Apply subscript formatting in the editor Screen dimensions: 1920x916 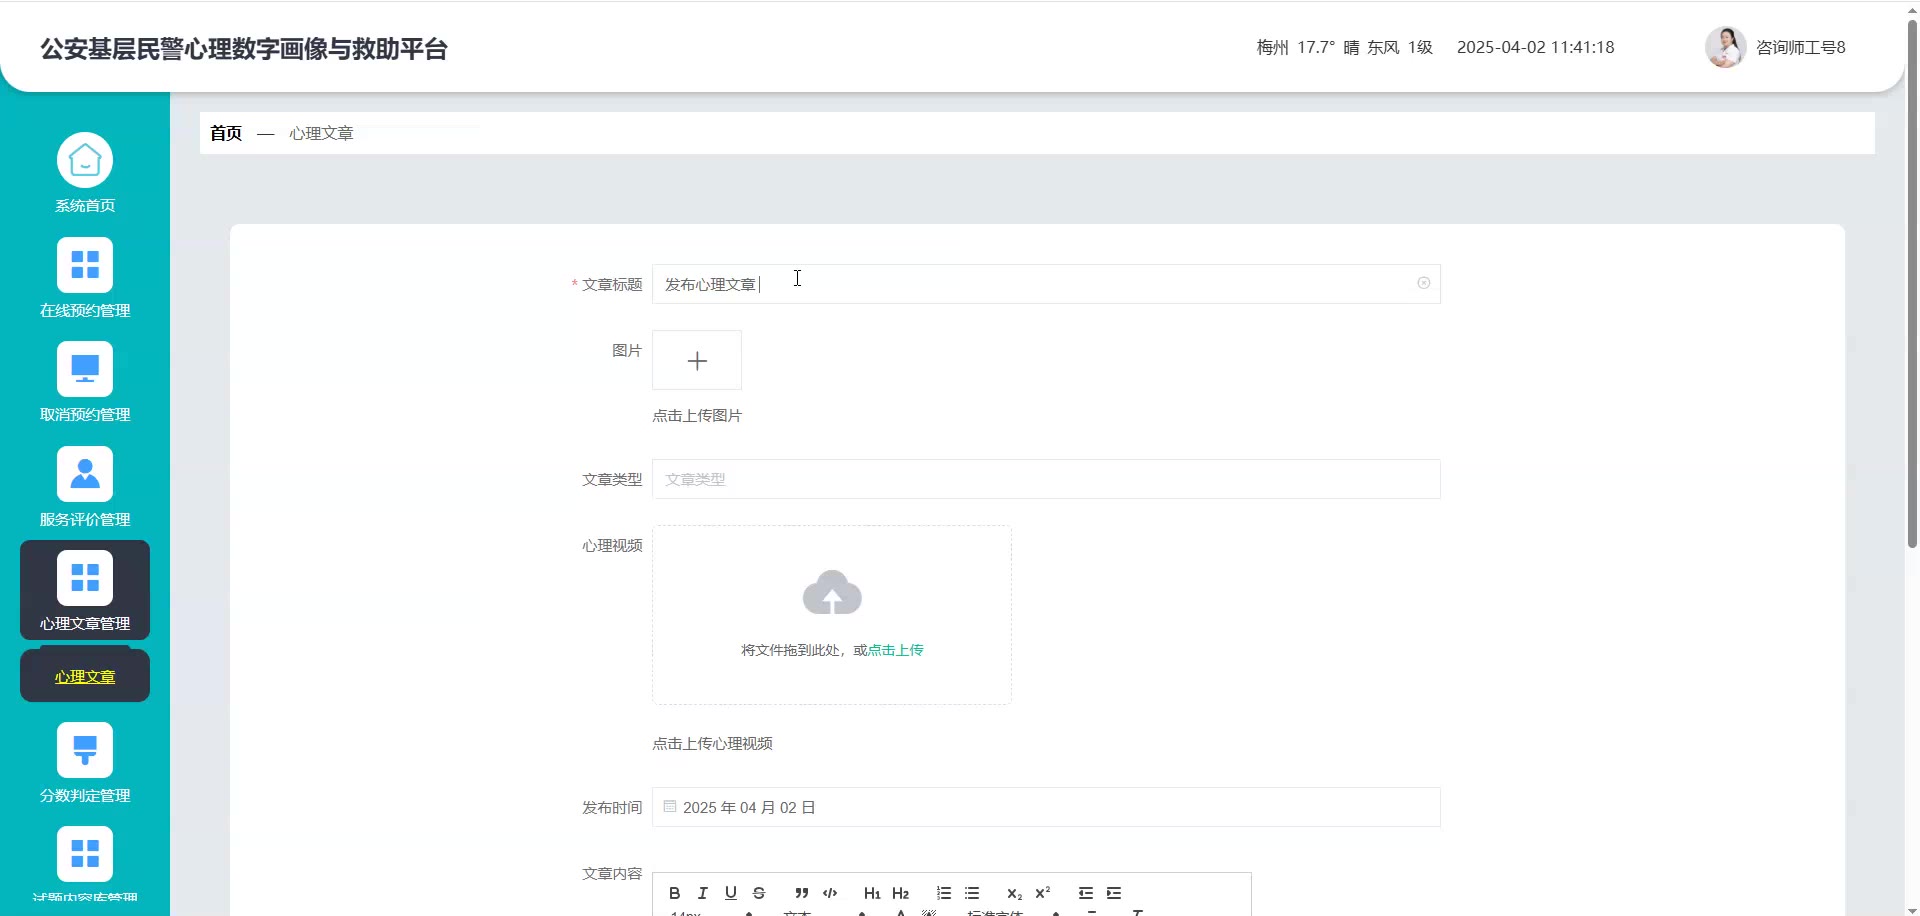(x=1015, y=893)
